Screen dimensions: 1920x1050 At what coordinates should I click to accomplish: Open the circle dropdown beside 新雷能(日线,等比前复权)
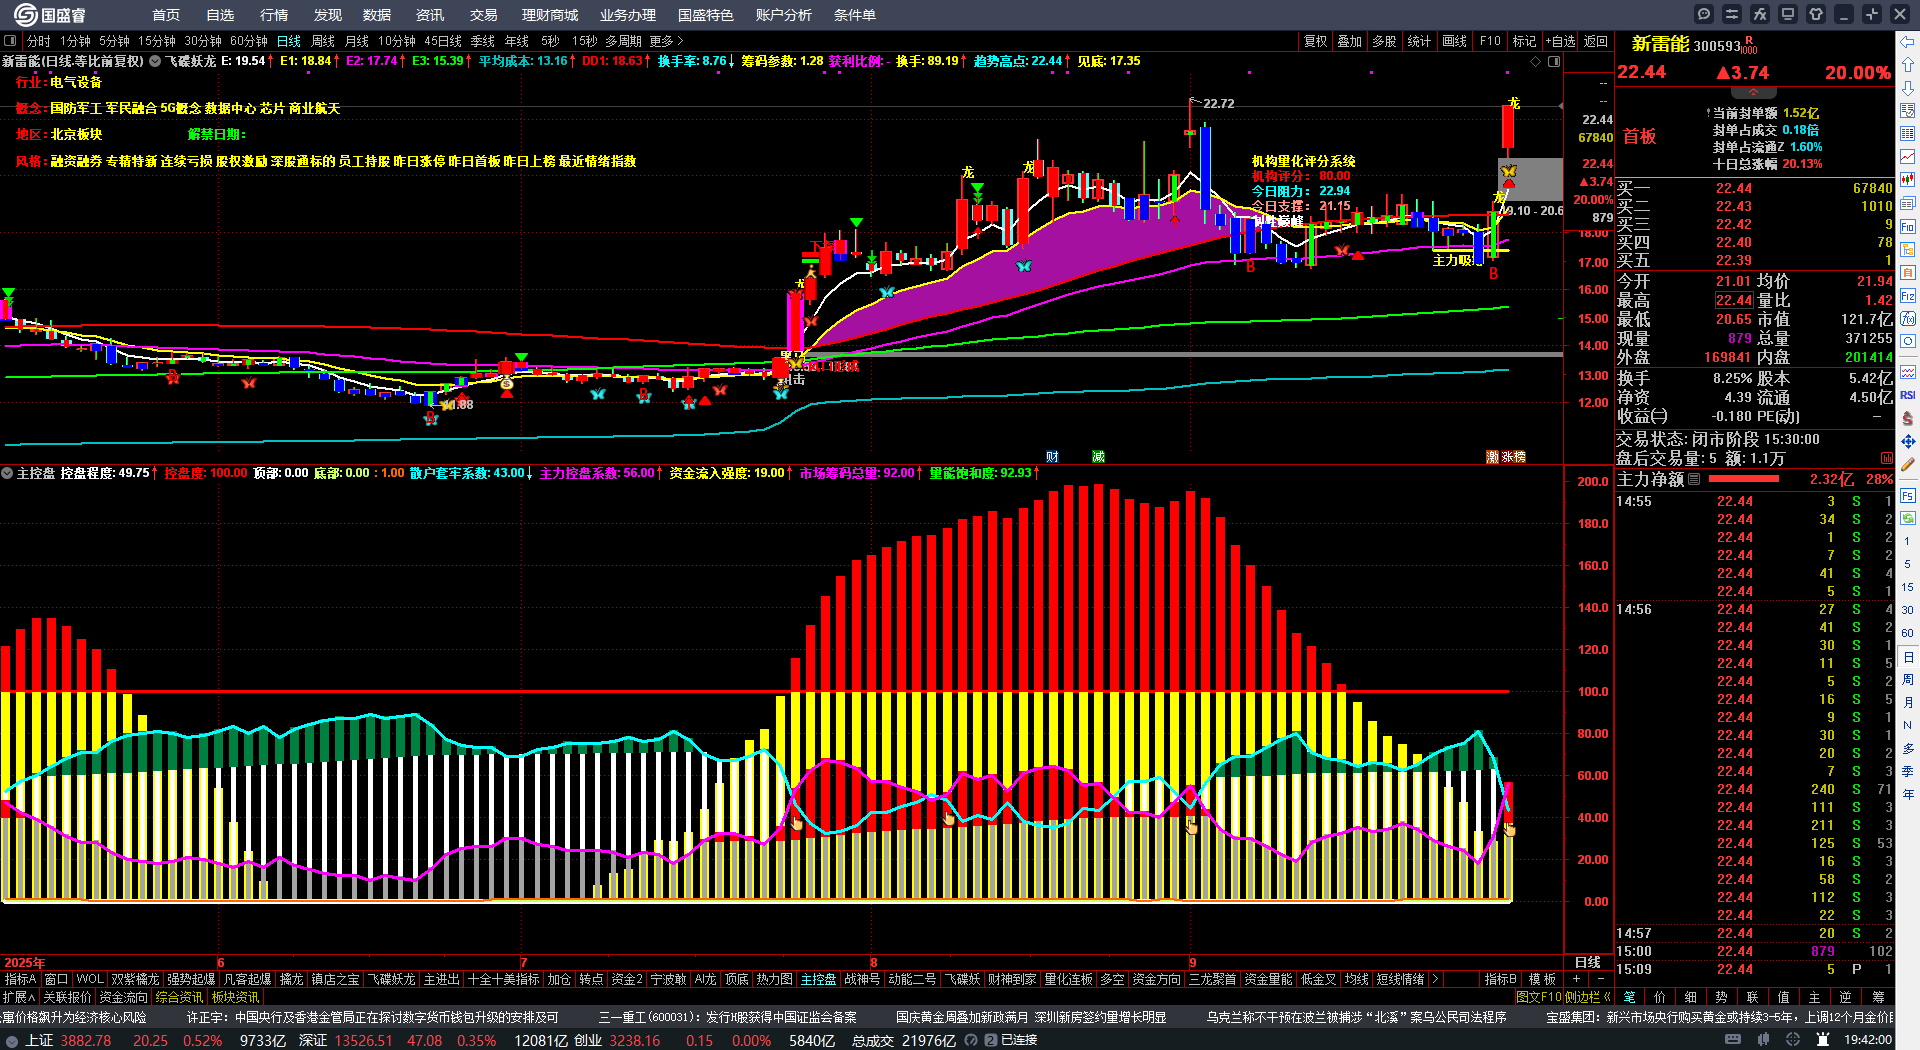coord(155,61)
